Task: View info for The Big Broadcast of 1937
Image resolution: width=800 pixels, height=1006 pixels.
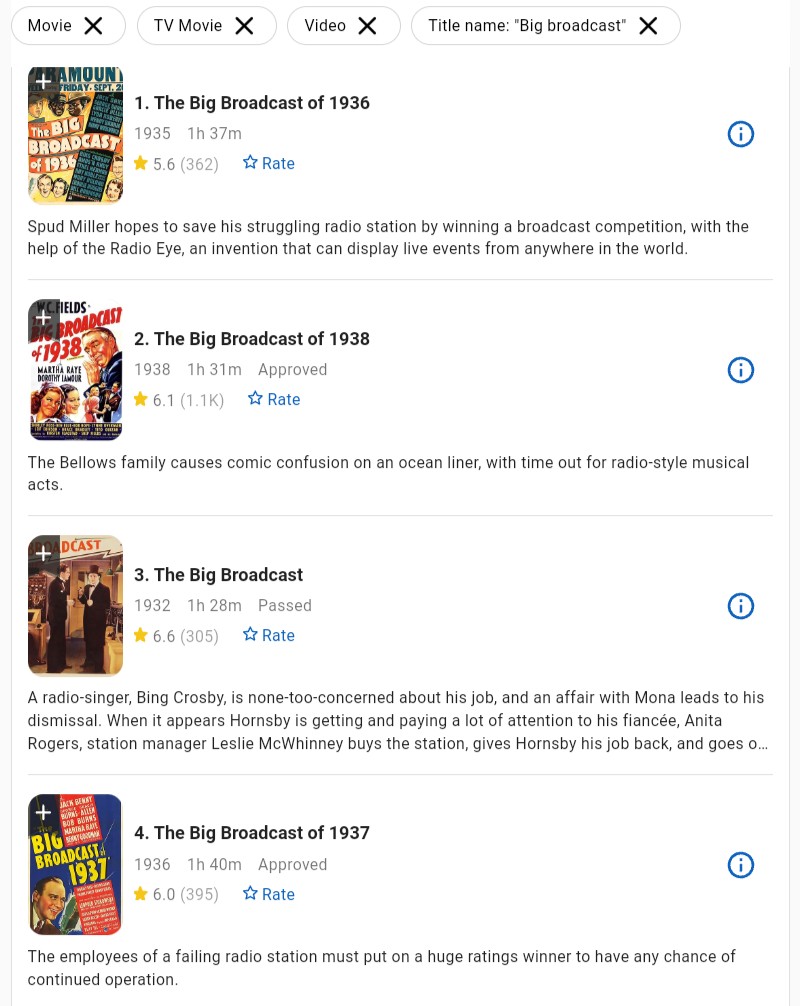Action: 740,865
